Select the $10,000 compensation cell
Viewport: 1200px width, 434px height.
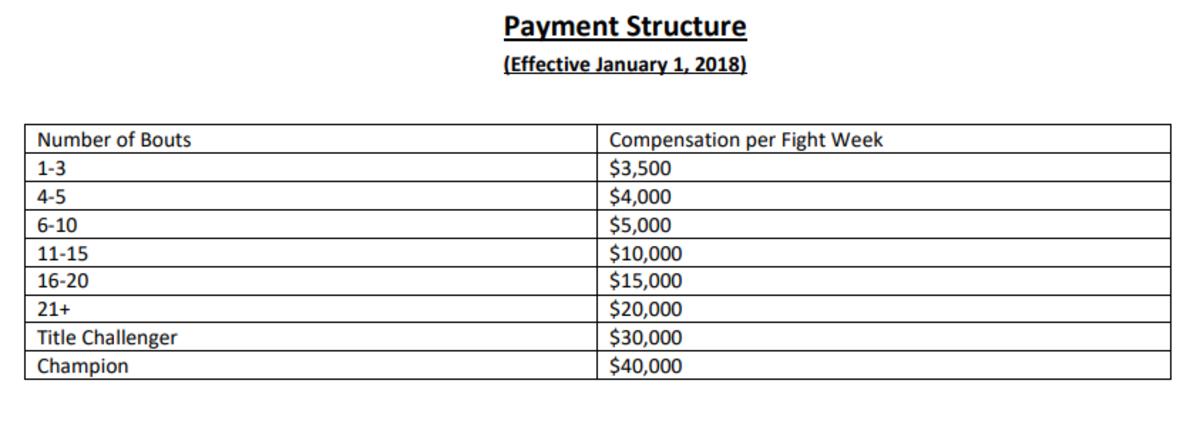[x=645, y=253]
